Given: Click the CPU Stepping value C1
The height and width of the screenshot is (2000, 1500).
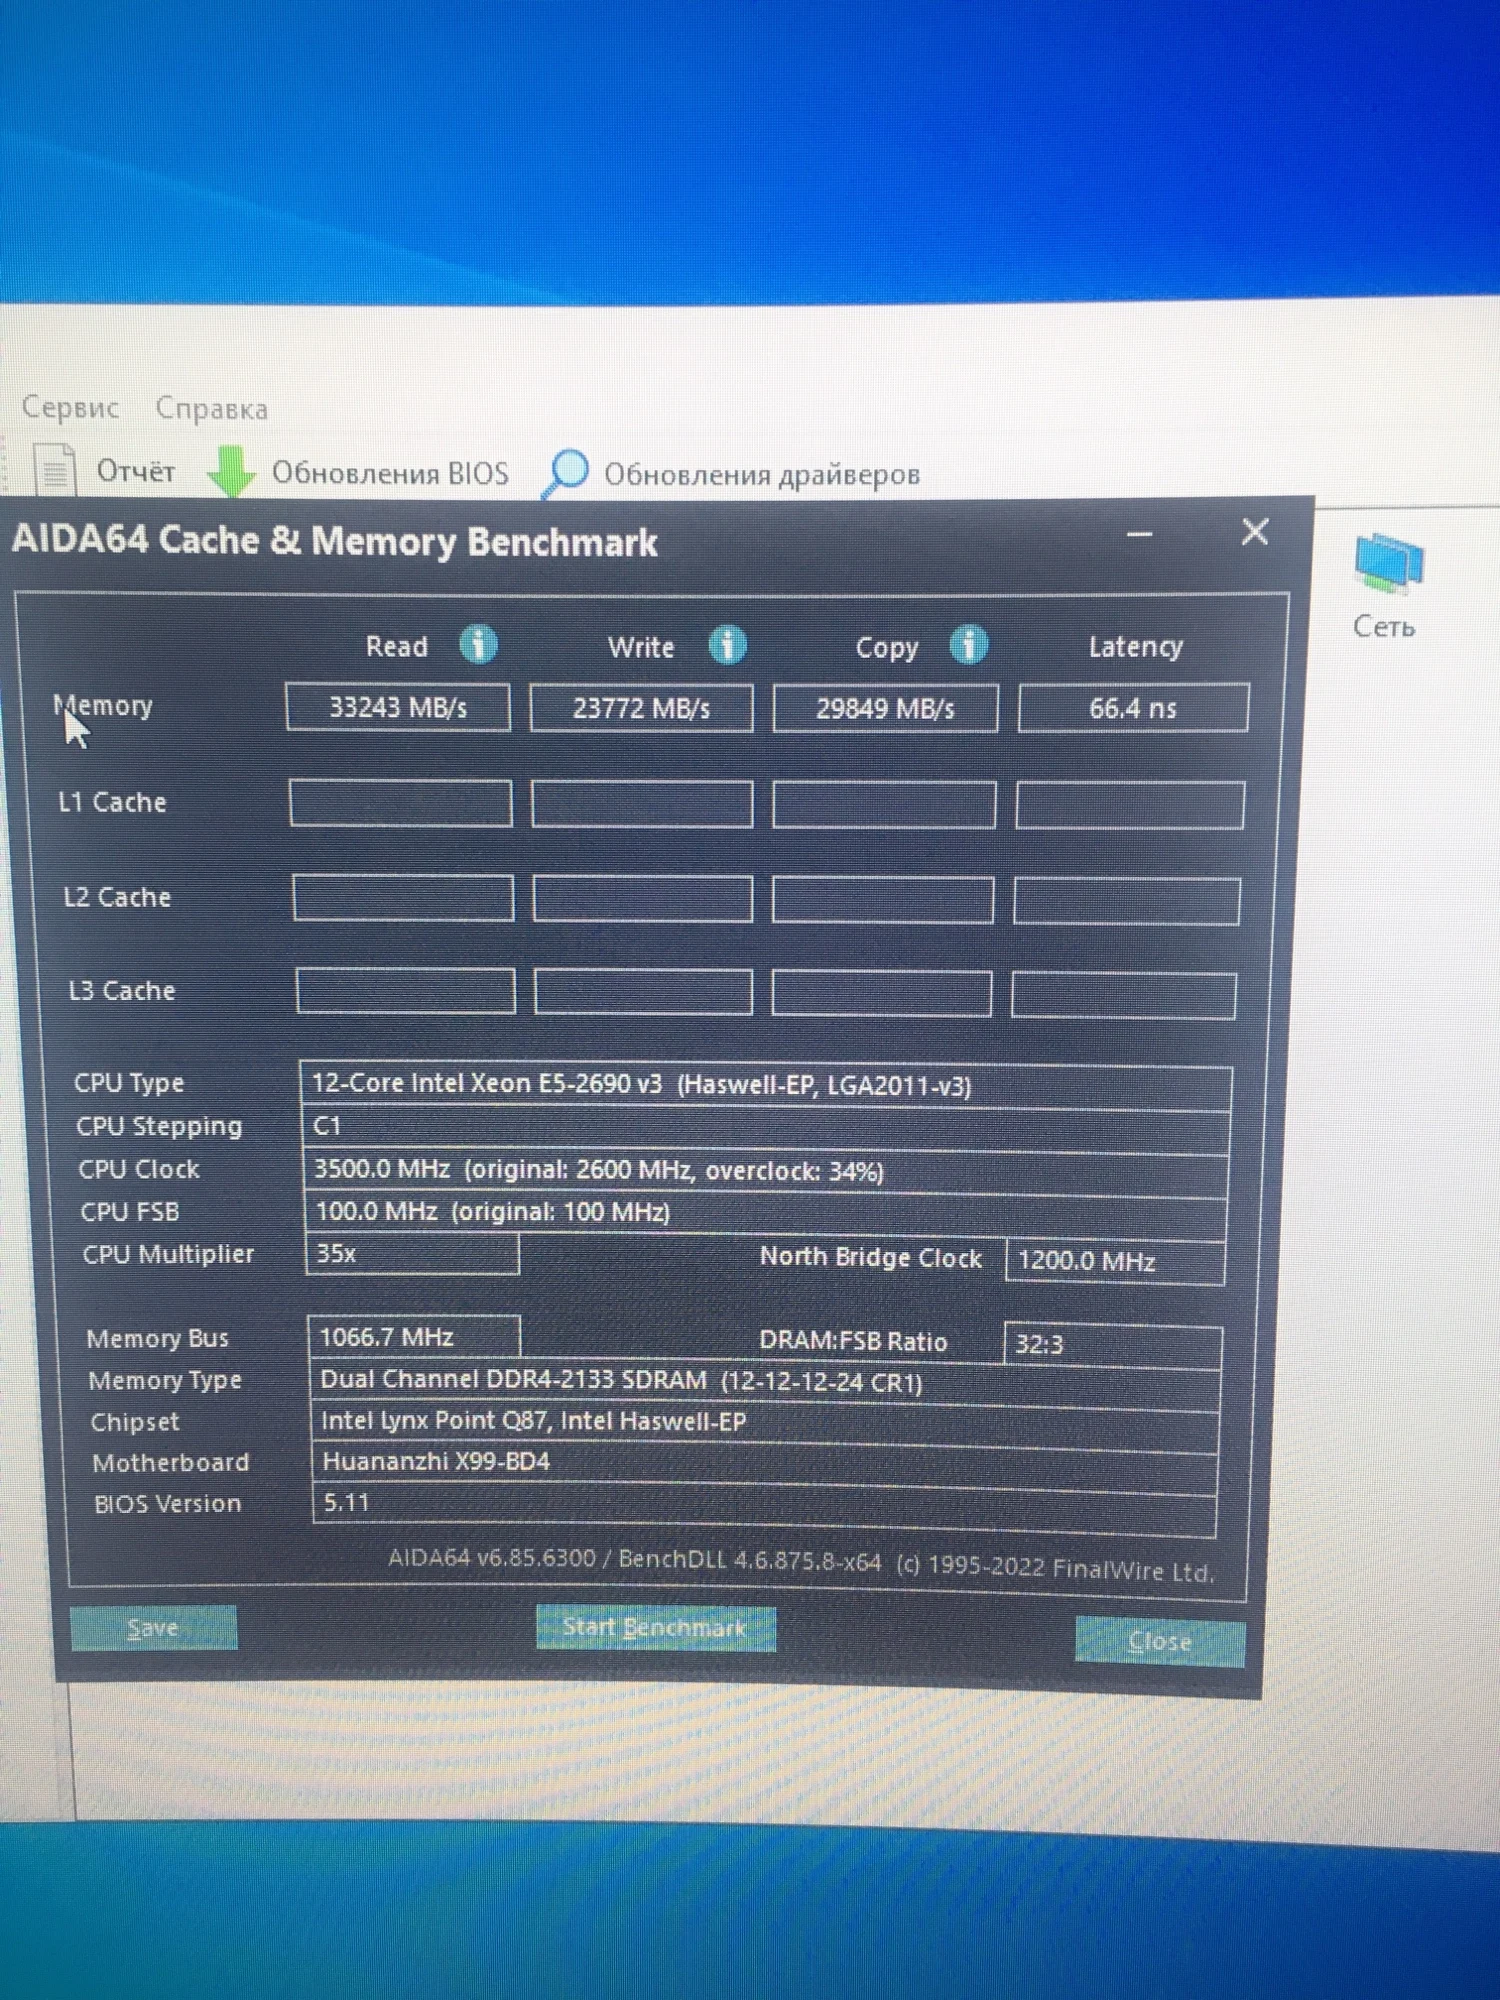Looking at the screenshot, I should pyautogui.click(x=766, y=1130).
